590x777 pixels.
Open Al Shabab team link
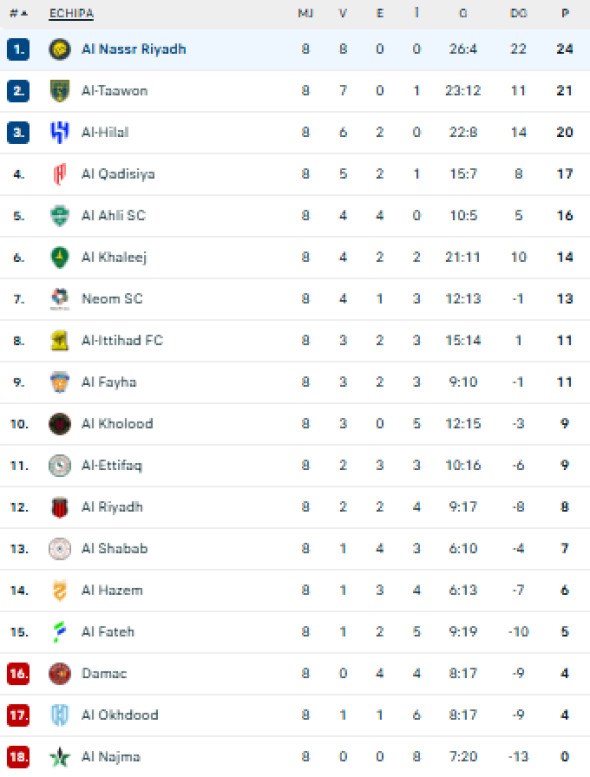pos(114,549)
